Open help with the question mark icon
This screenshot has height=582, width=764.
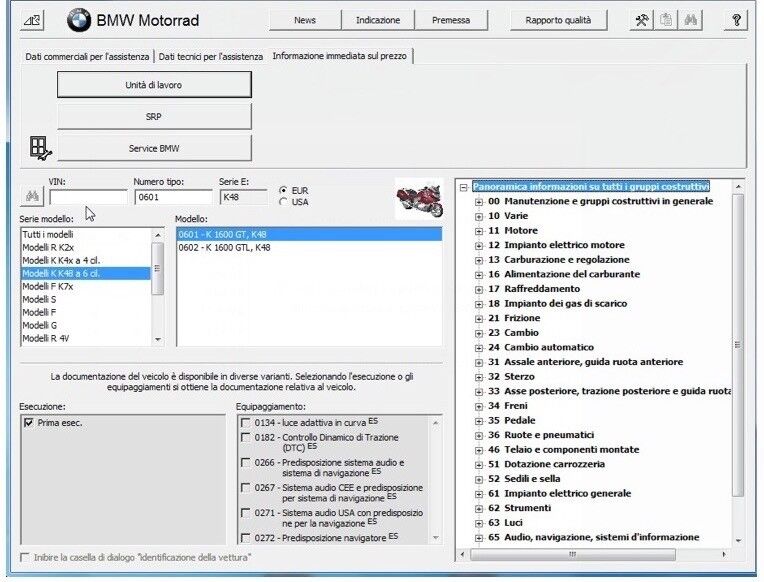pos(737,20)
